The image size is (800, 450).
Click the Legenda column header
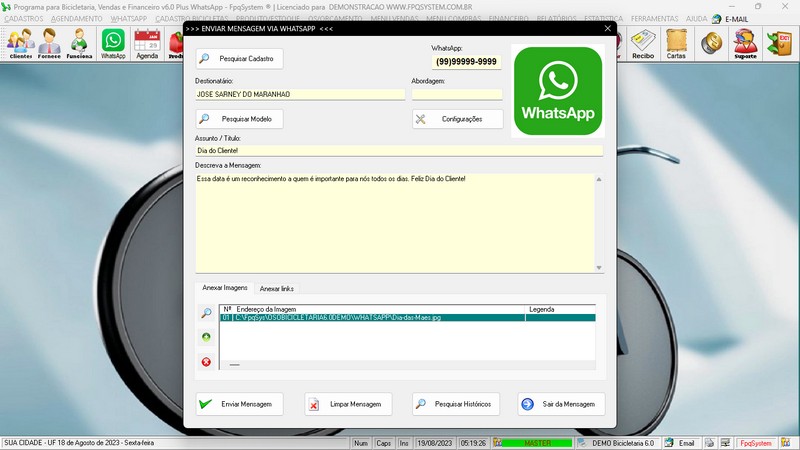(x=560, y=309)
